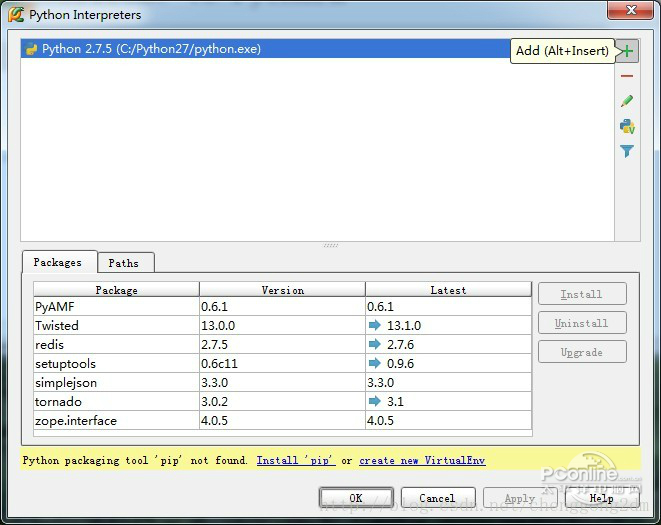
Task: Click the upgrade arrow icon for Twisted
Action: coord(374,325)
